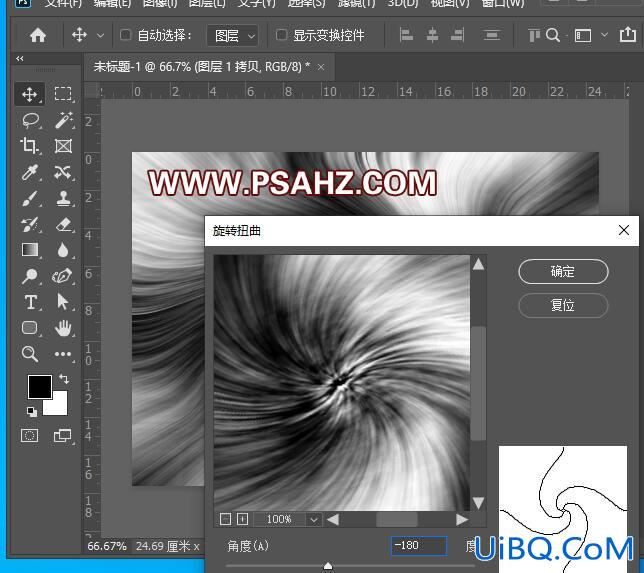The height and width of the screenshot is (573, 644).
Task: Click the swirl filter preview image
Action: pyautogui.click(x=342, y=383)
